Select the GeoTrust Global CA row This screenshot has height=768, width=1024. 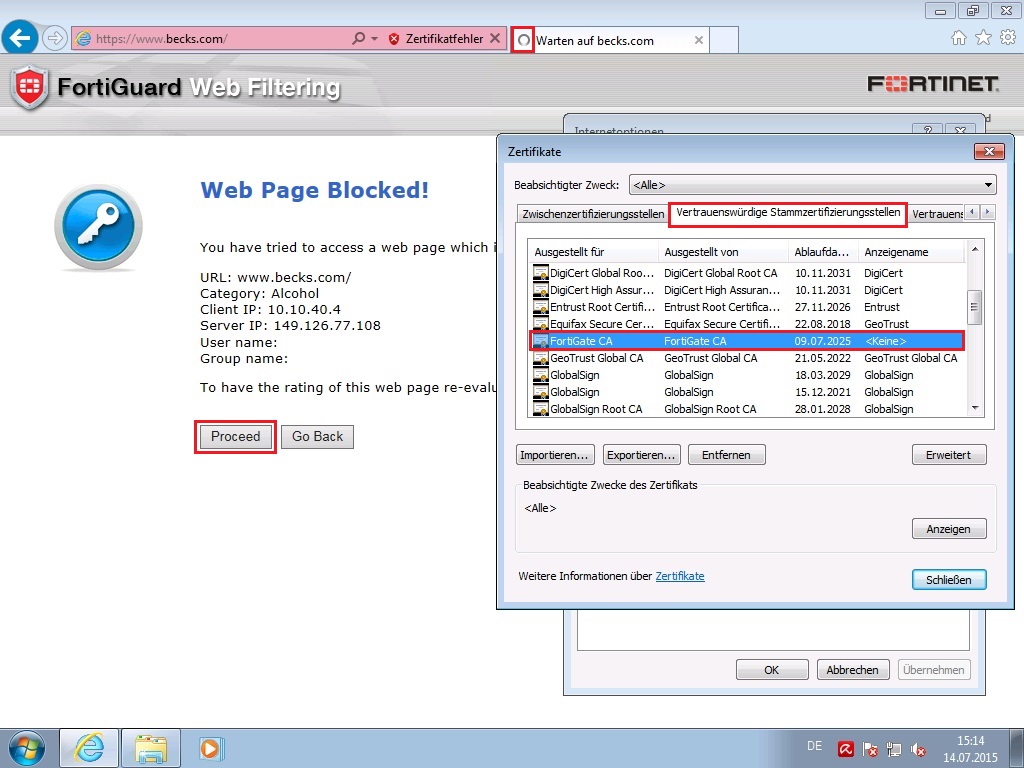coord(746,358)
